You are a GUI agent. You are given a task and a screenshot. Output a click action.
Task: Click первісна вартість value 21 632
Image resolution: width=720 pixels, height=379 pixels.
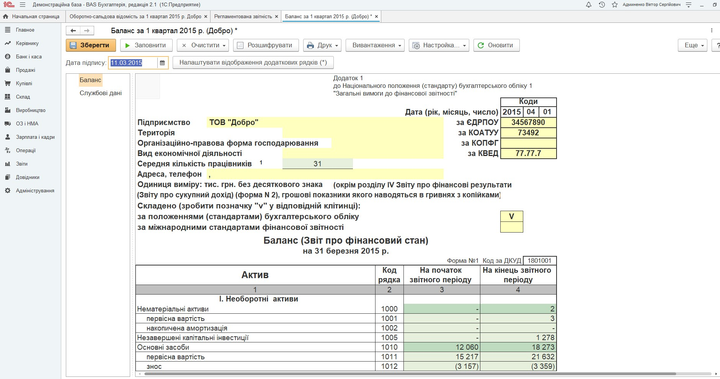(x=518, y=357)
